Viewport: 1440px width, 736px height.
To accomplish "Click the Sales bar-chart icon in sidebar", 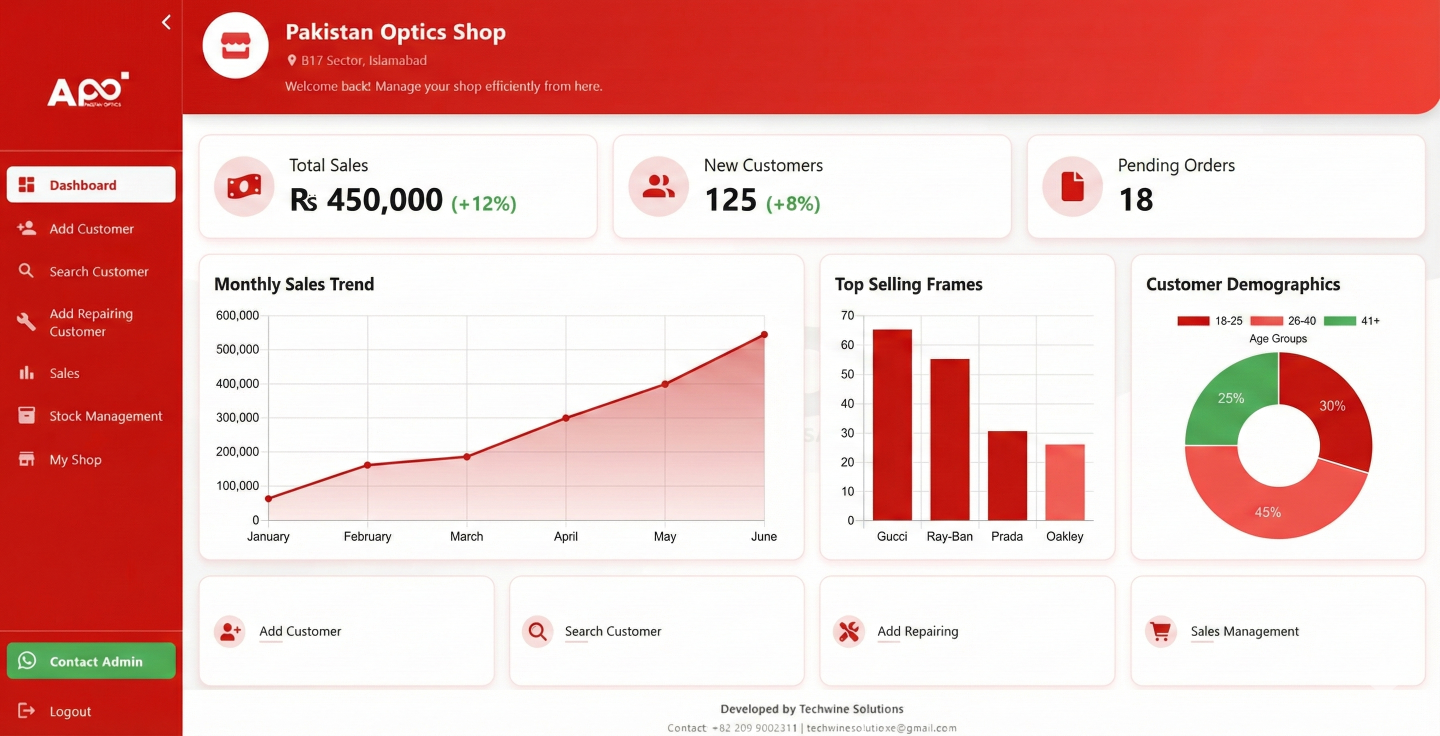I will [x=27, y=372].
